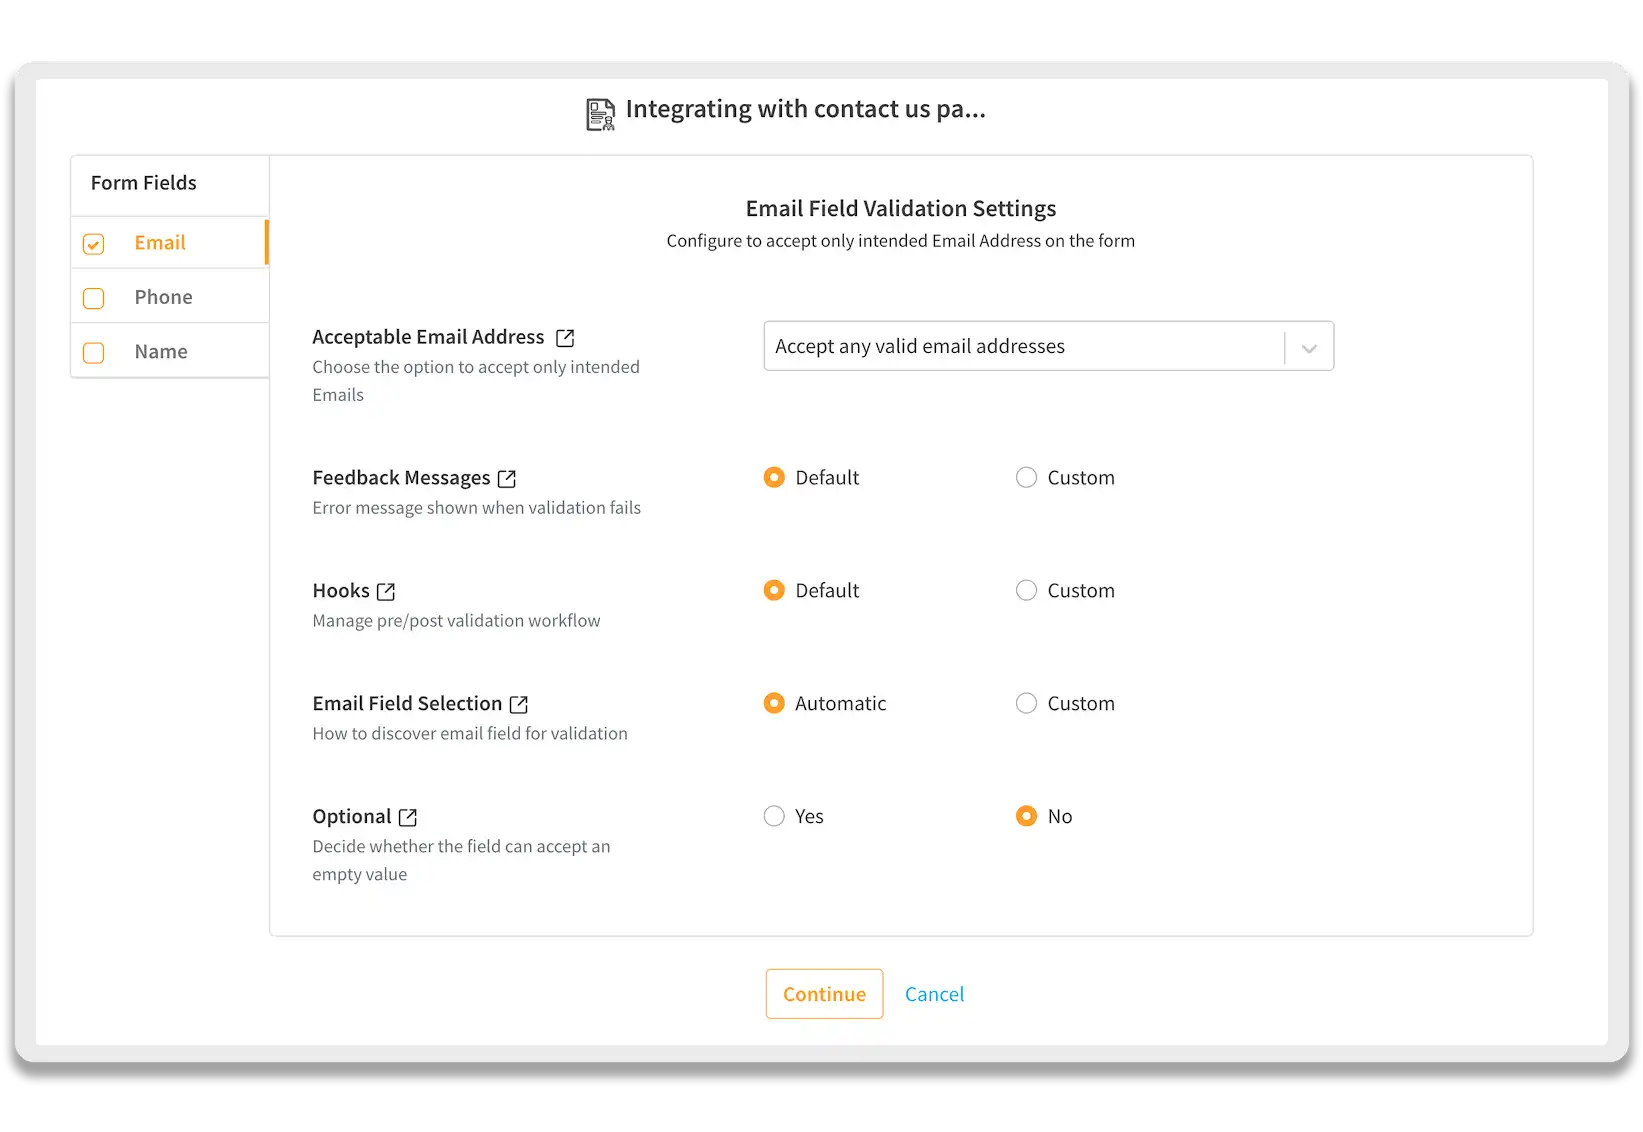Viewport: 1643px width, 1132px height.
Task: Set Optional to Yes
Action: (774, 817)
